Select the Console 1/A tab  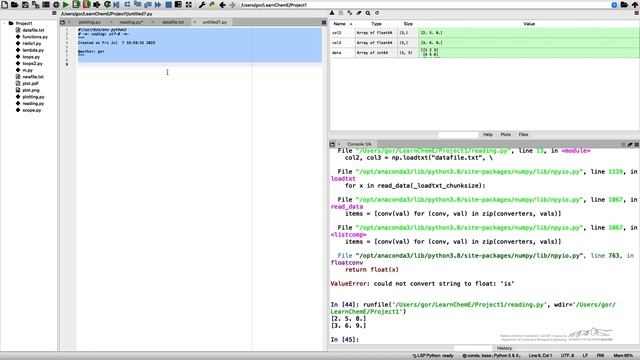pos(359,144)
